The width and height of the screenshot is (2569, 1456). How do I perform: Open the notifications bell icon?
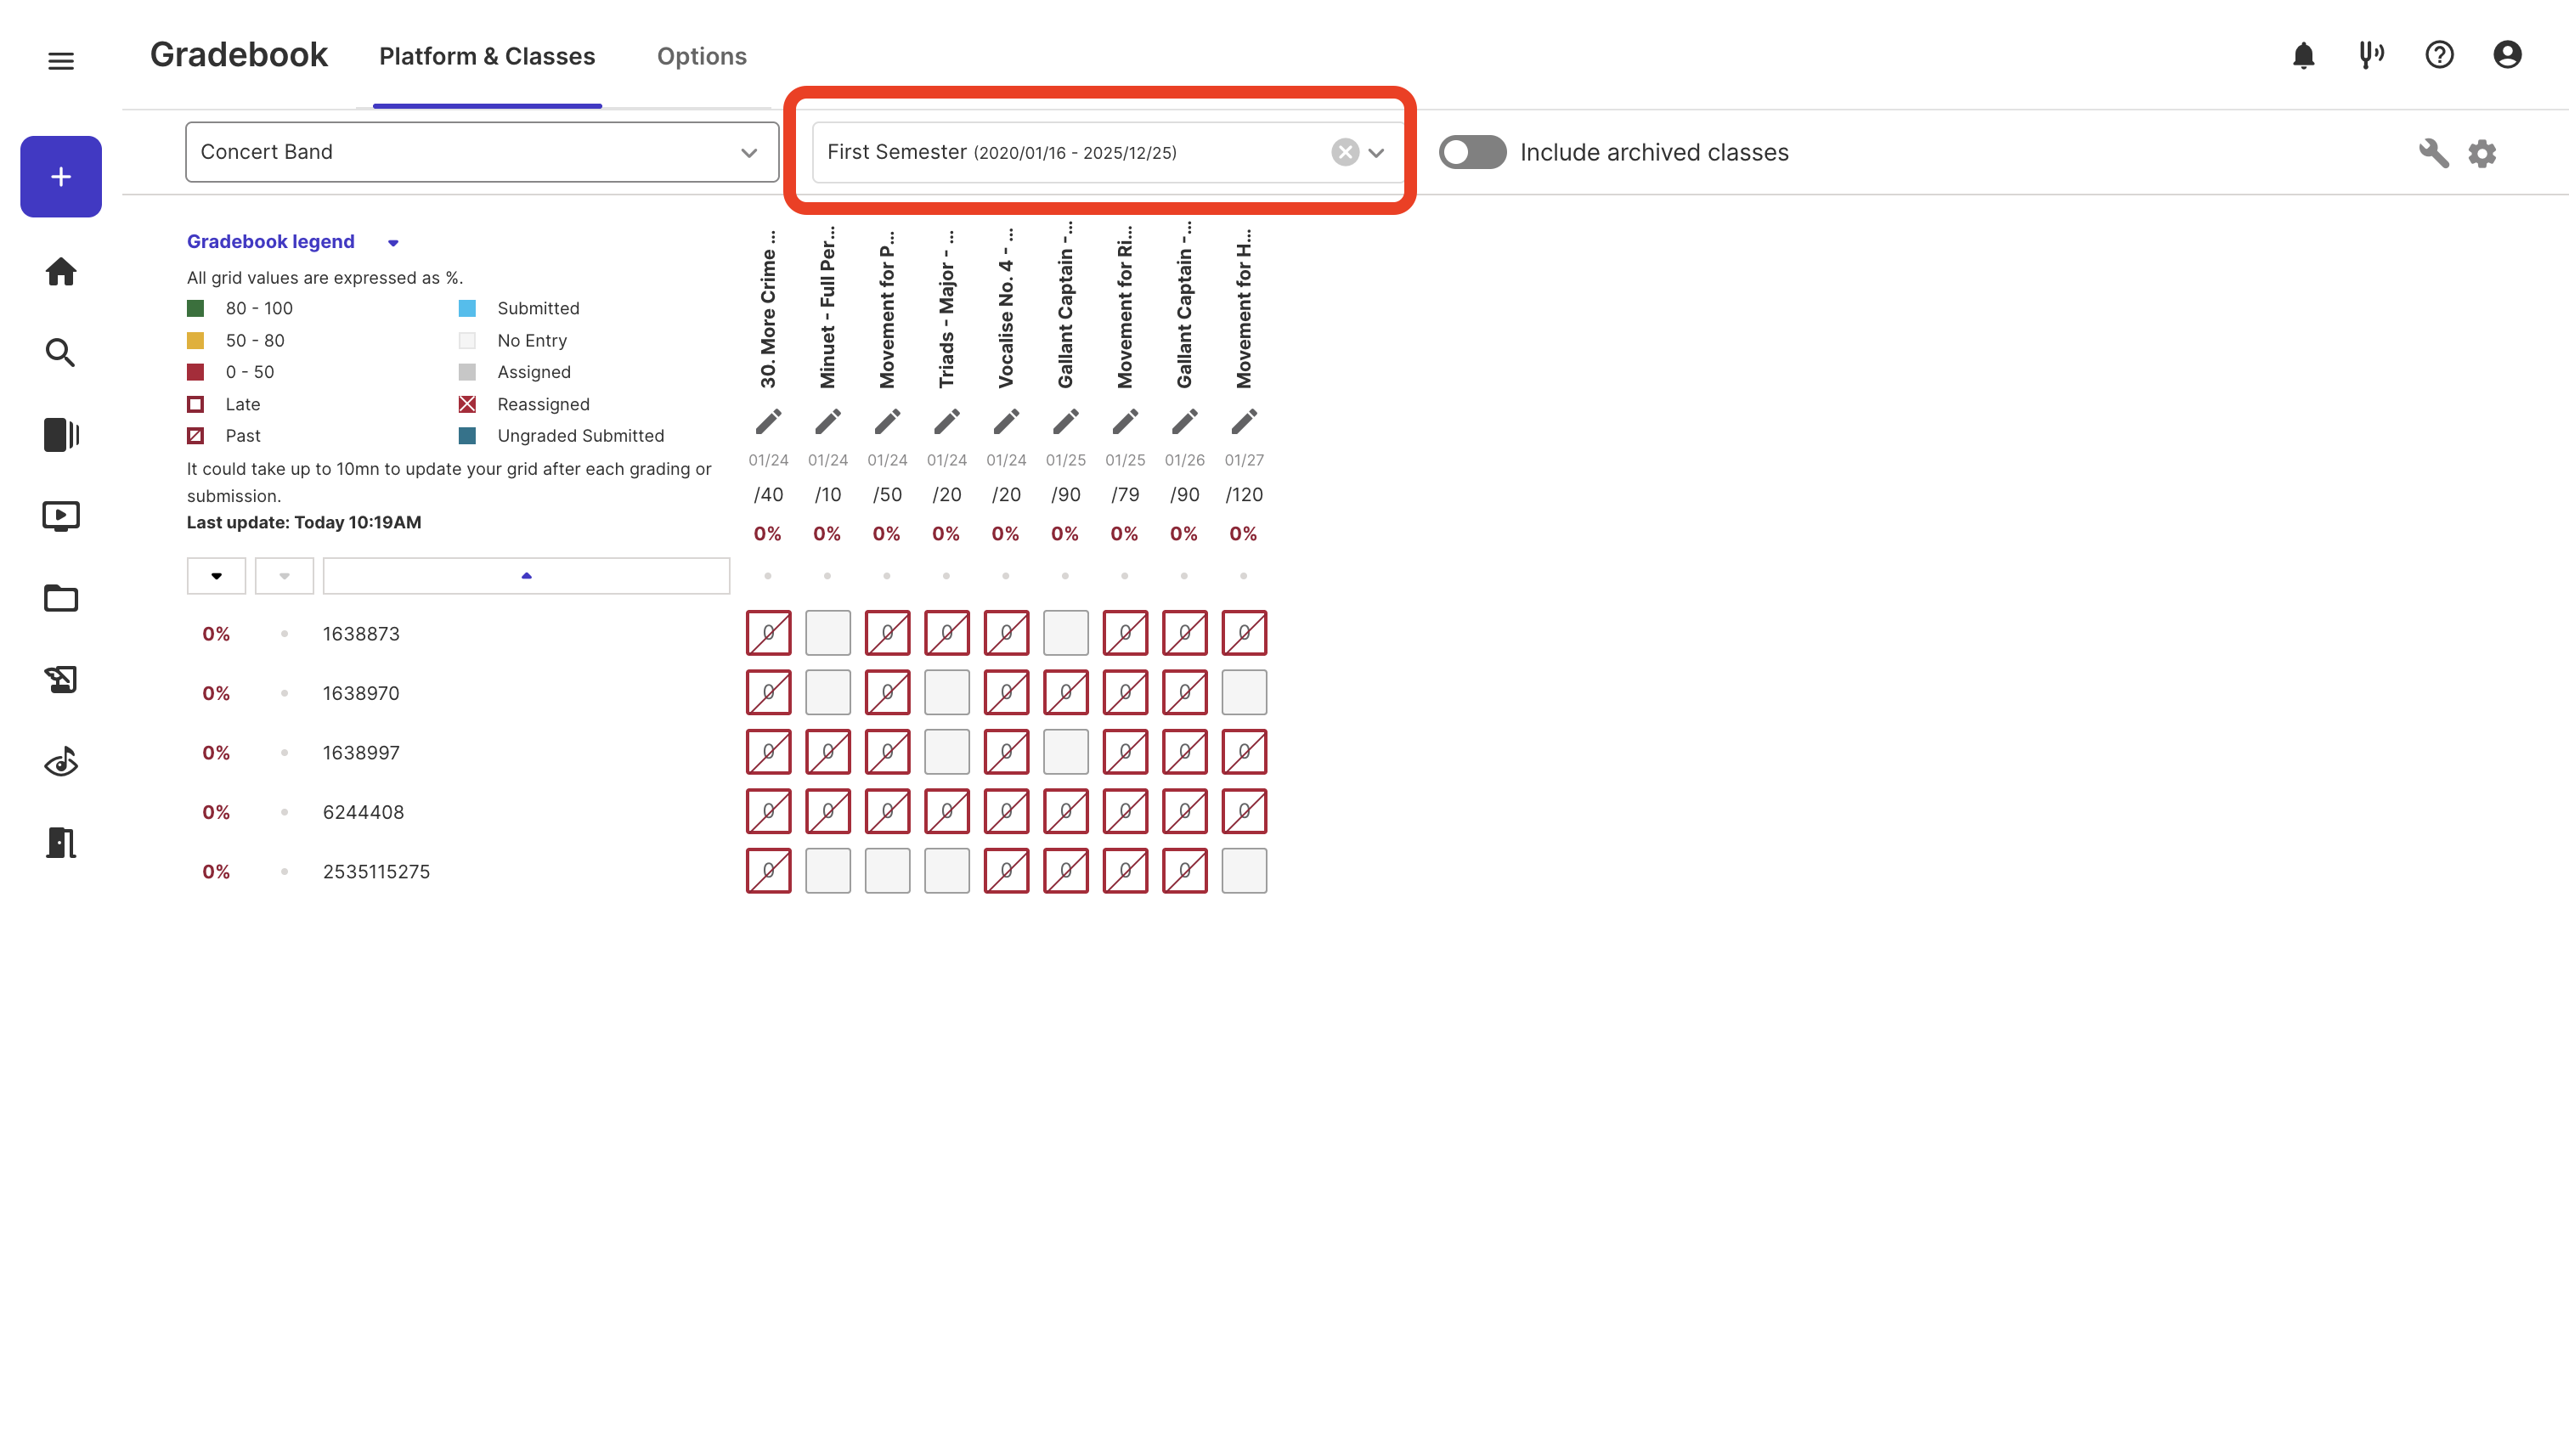pyautogui.click(x=2302, y=55)
